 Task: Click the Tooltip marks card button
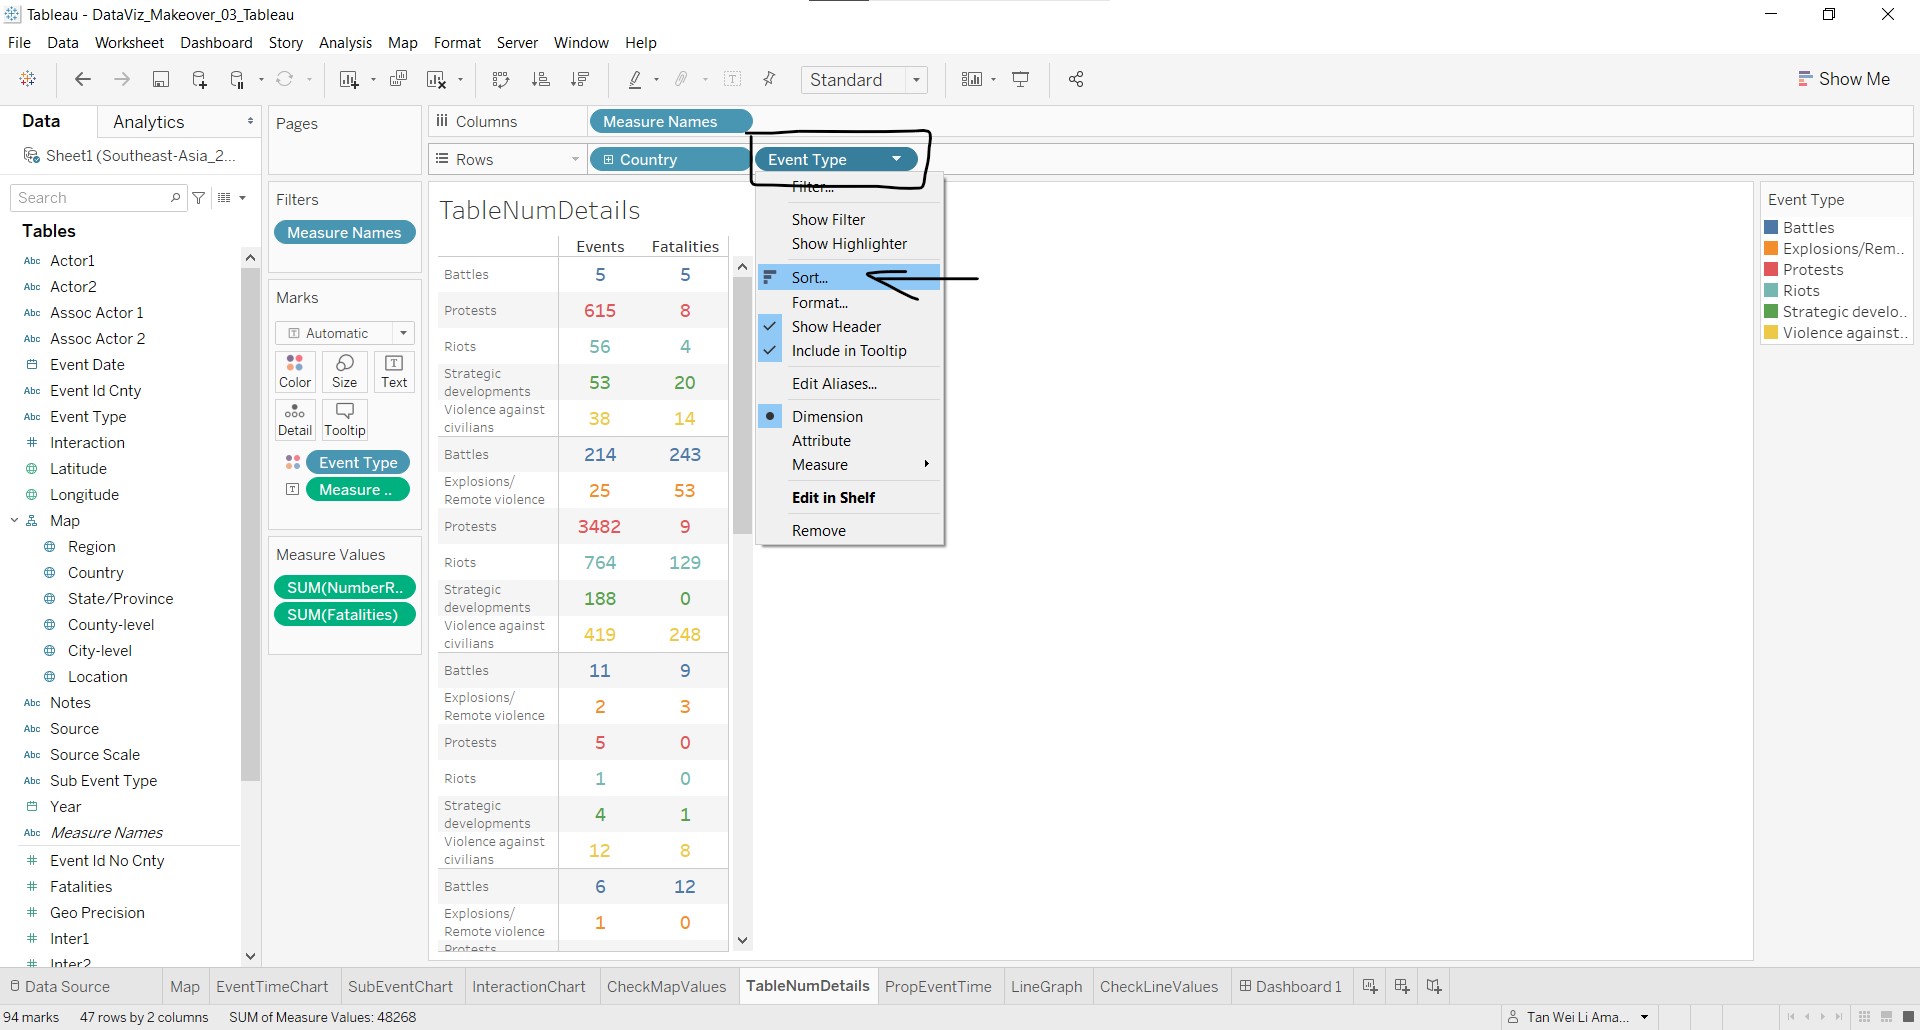(x=345, y=419)
